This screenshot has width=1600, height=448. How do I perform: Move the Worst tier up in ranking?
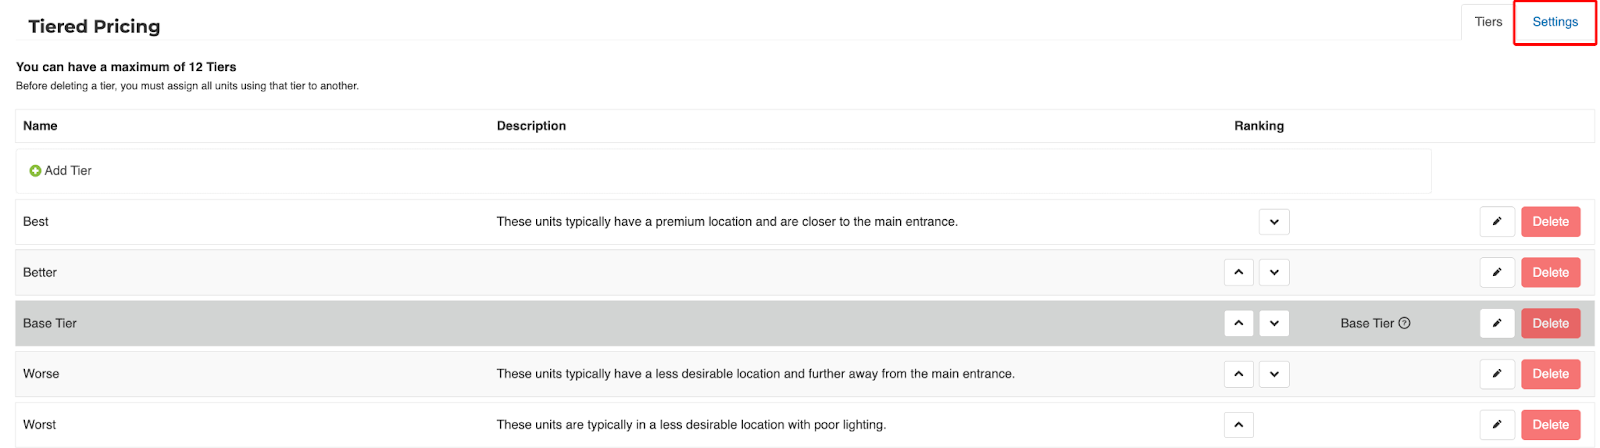[1238, 425]
